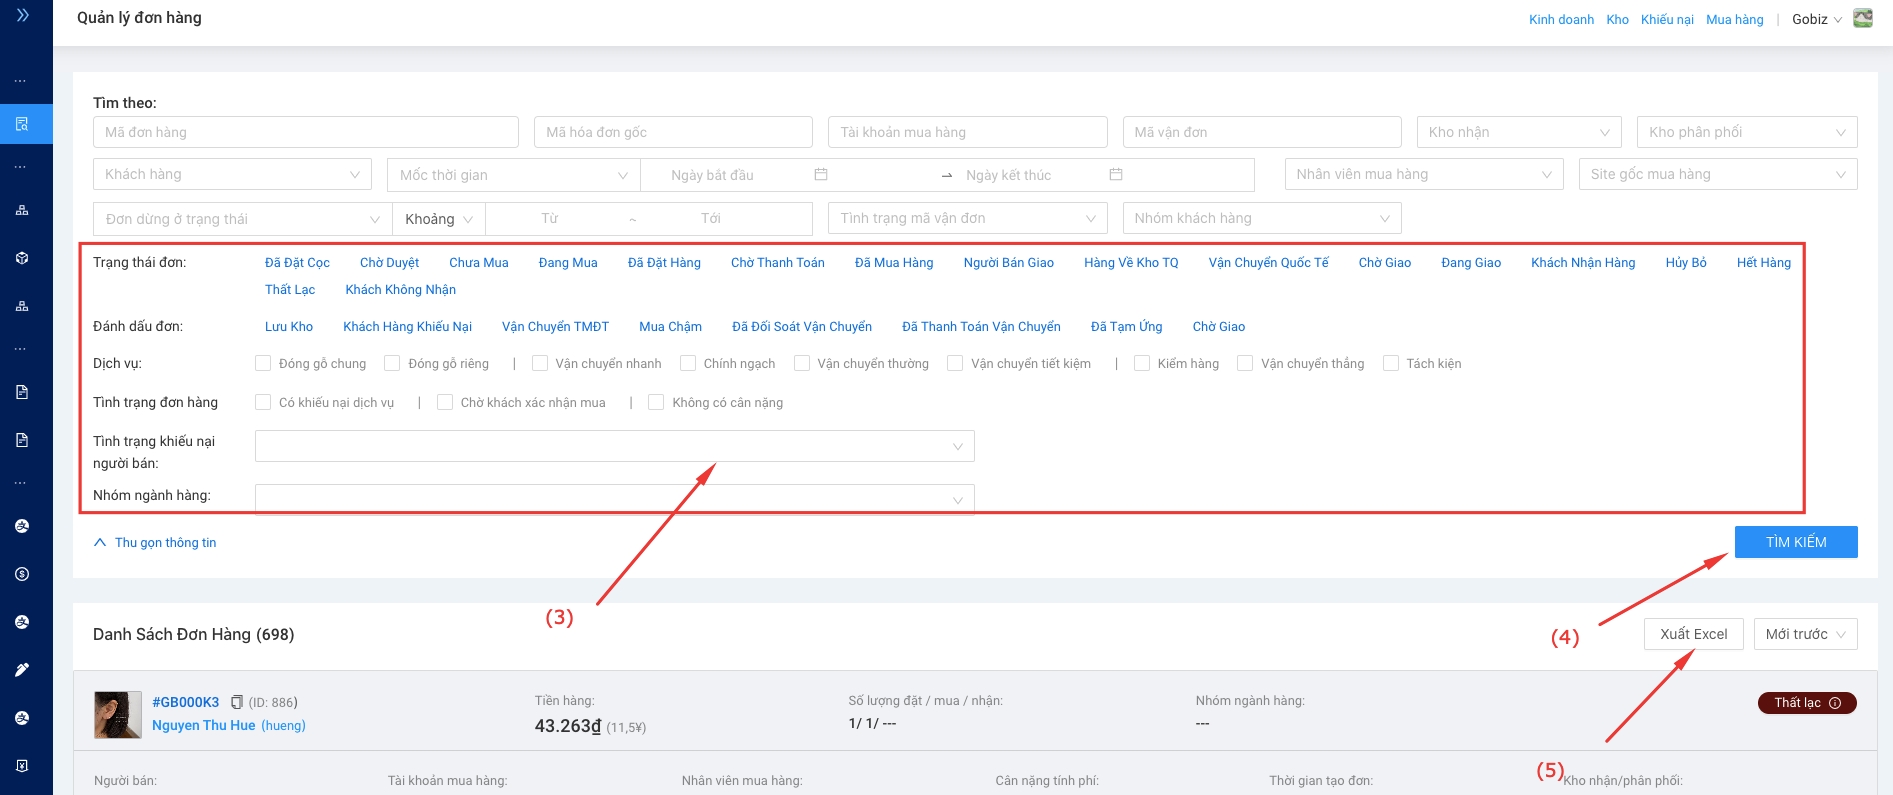Click the highlighted order management sidebar icon
This screenshot has height=795, width=1893.
pyautogui.click(x=22, y=124)
